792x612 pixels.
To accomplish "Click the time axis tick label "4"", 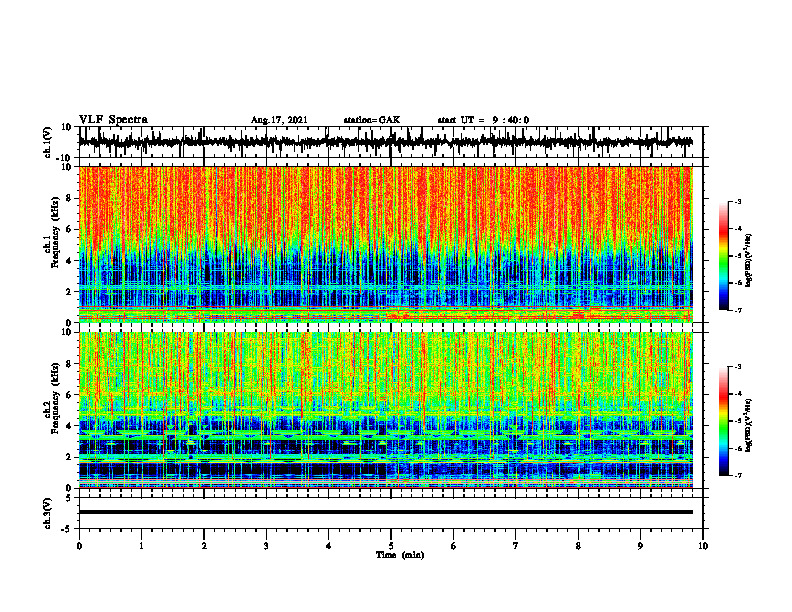I will pos(329,546).
